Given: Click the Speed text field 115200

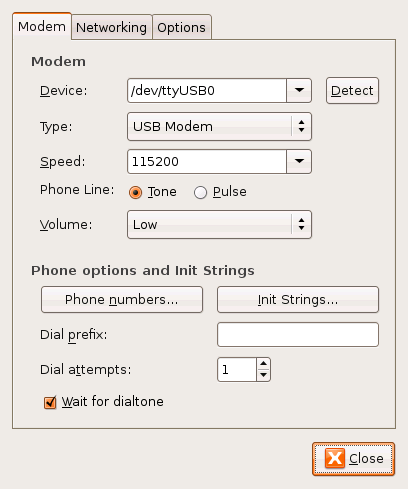Looking at the screenshot, I should [x=207, y=161].
